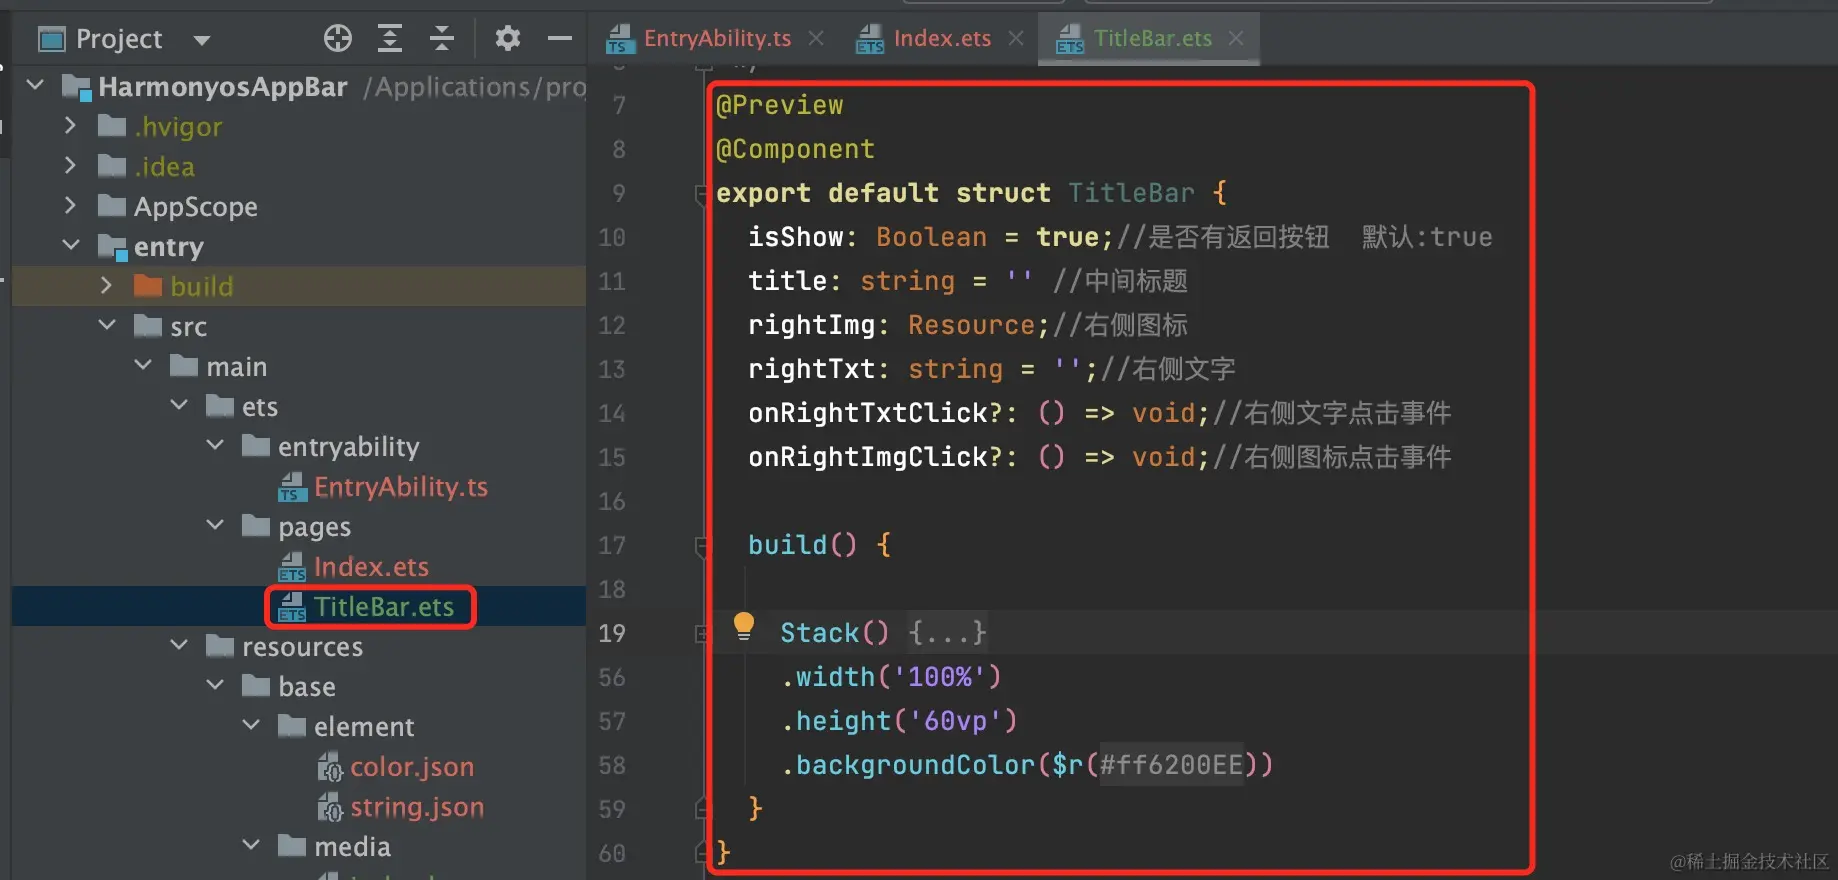Viewport: 1838px width, 880px height.
Task: Select Index.ets in the project tree
Action: 371,567
